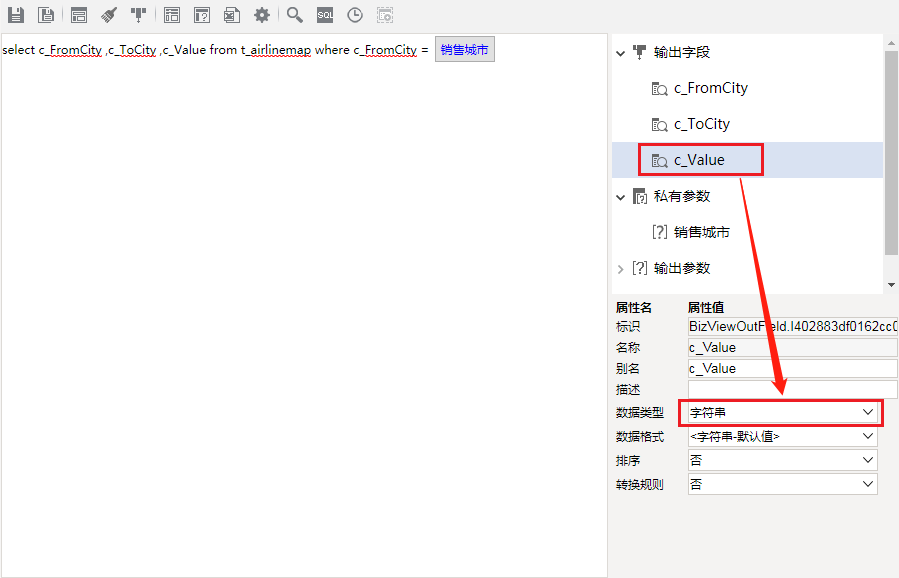Click scrollbar up arrow in field tree
The image size is (899, 578).
tap(891, 43)
